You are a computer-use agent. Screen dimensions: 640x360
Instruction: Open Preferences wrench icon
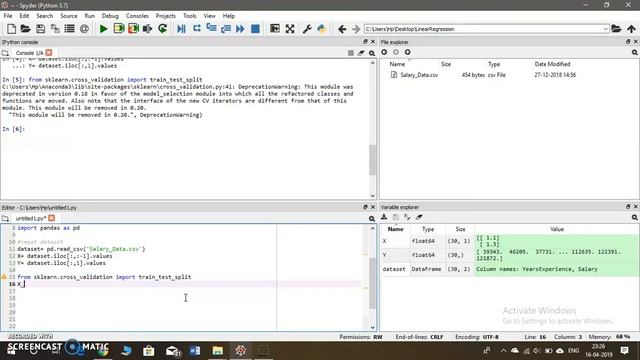[x=307, y=29]
